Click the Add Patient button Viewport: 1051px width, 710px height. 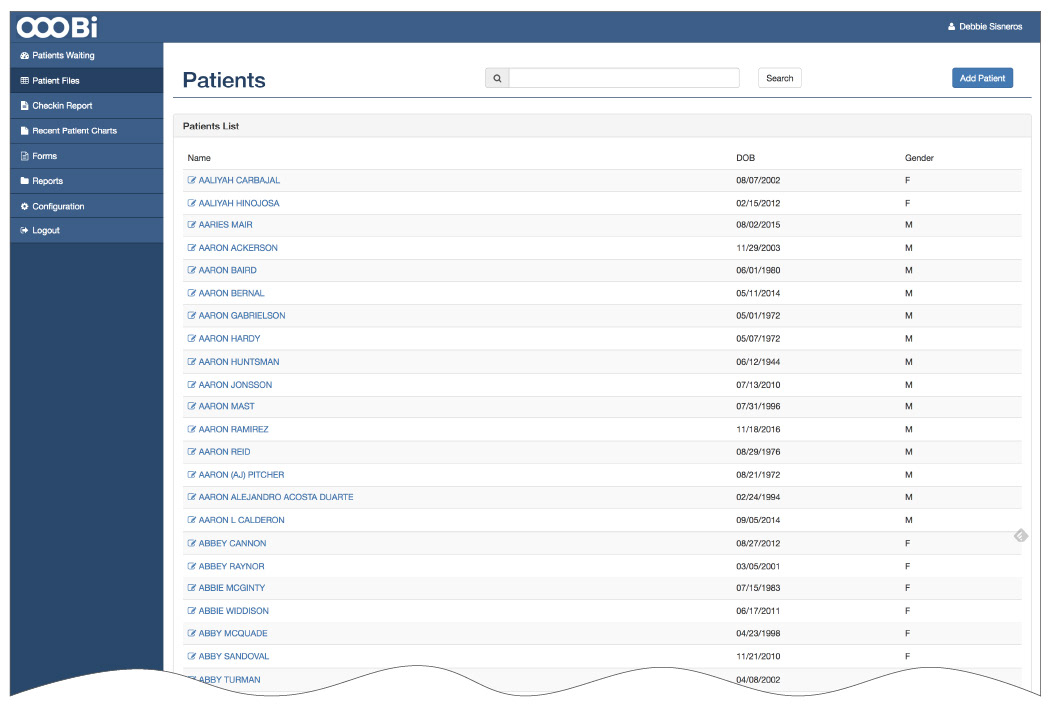coord(982,78)
